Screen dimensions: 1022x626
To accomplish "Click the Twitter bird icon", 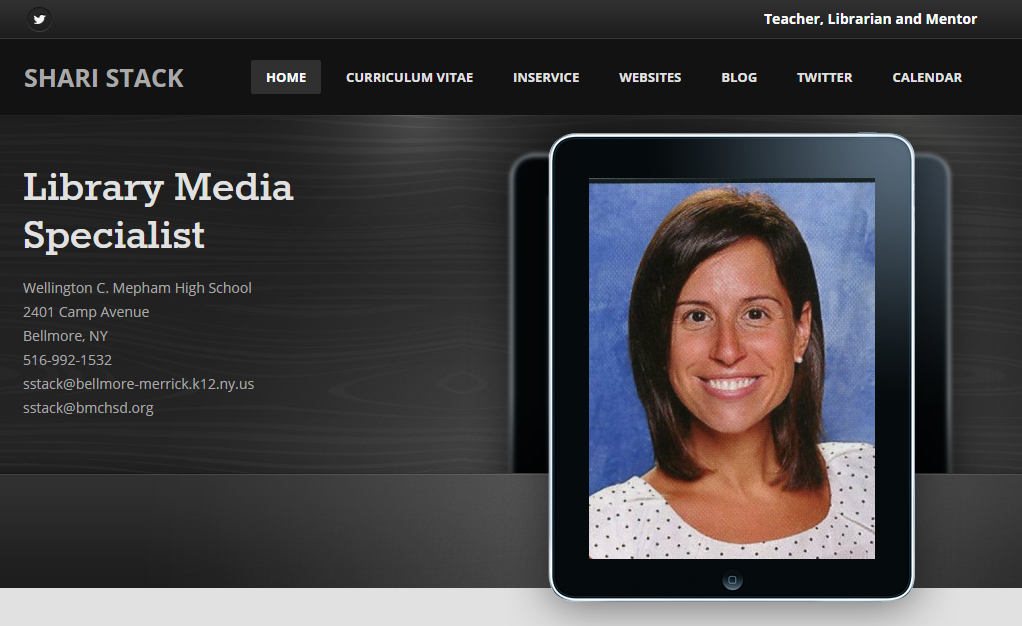I will 39,18.
